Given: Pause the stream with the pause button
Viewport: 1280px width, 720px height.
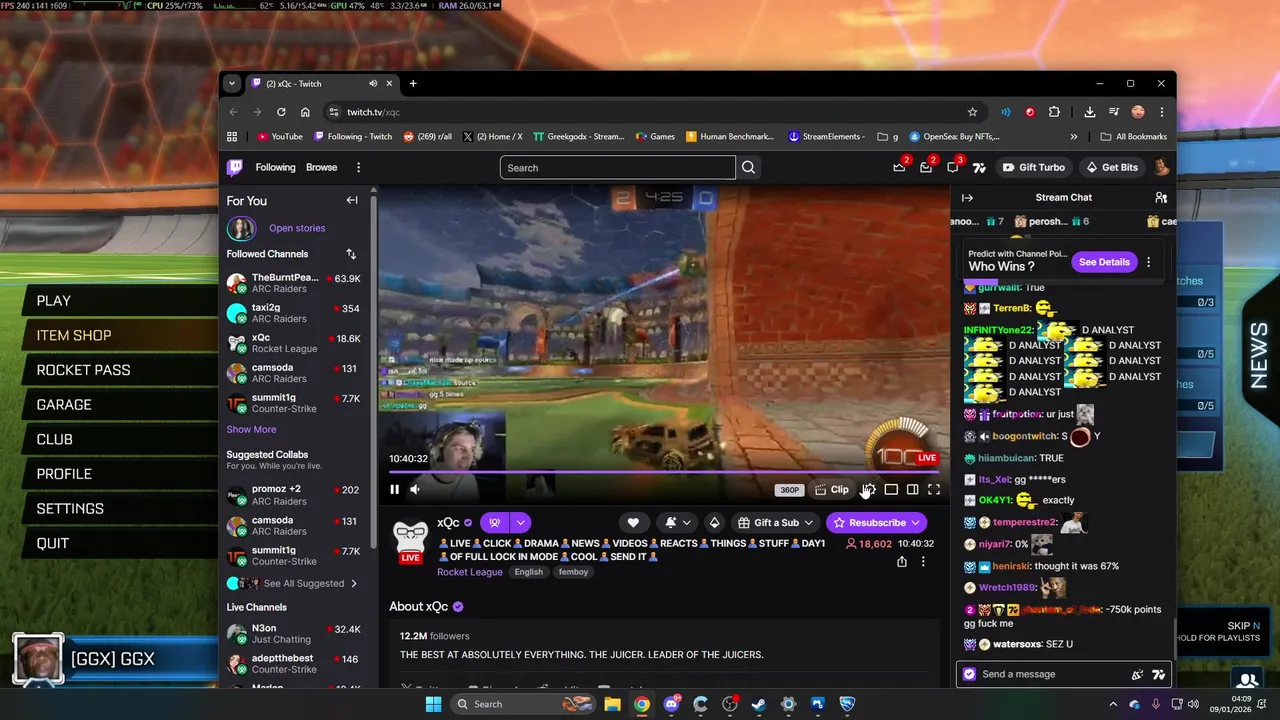Looking at the screenshot, I should click(394, 489).
